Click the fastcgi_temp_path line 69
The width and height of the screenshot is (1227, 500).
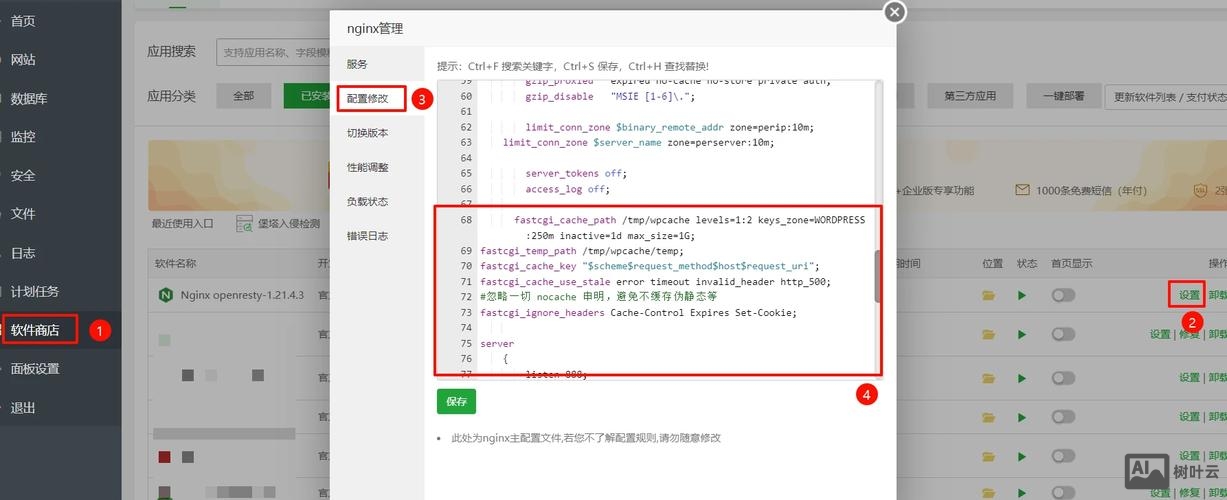tap(581, 251)
